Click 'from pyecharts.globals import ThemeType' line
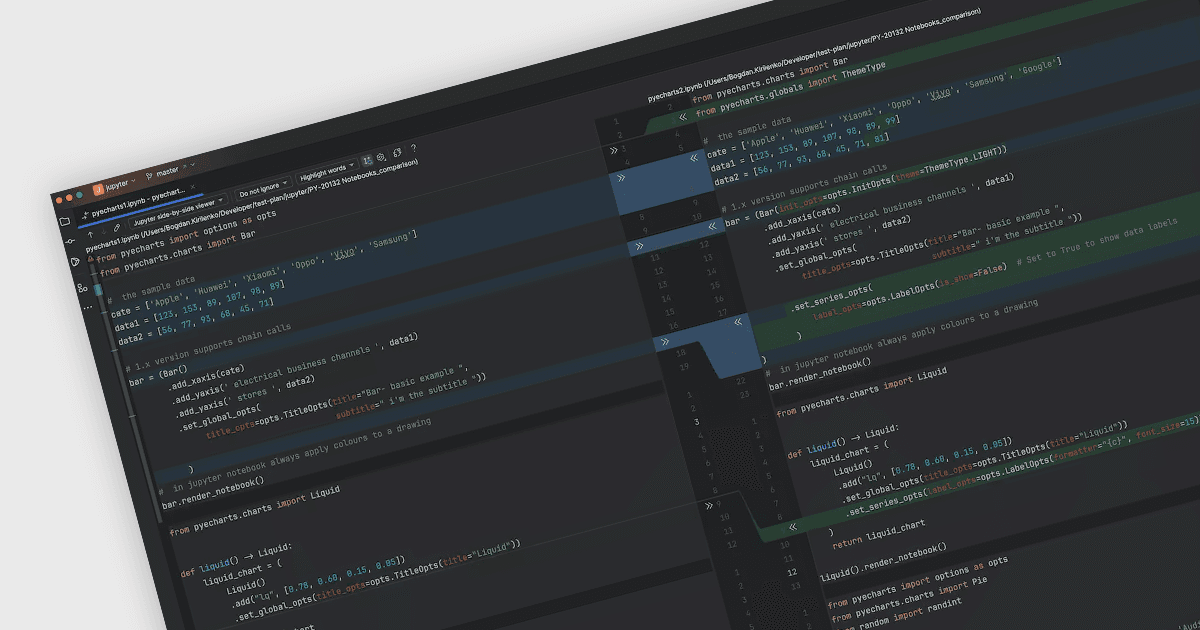The width and height of the screenshot is (1200, 630). click(790, 90)
